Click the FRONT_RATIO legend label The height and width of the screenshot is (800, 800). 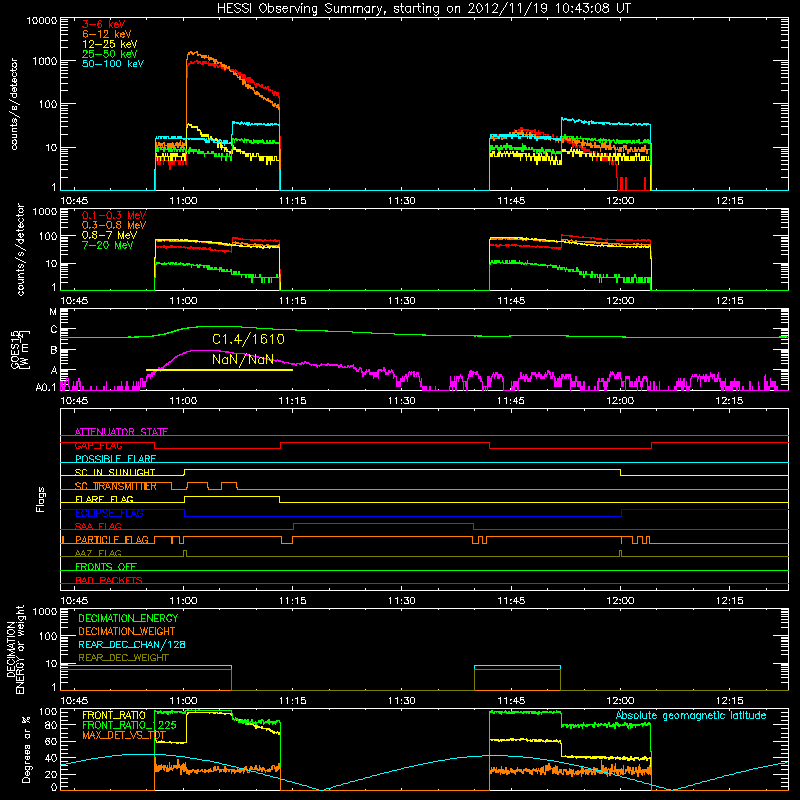[x=114, y=716]
